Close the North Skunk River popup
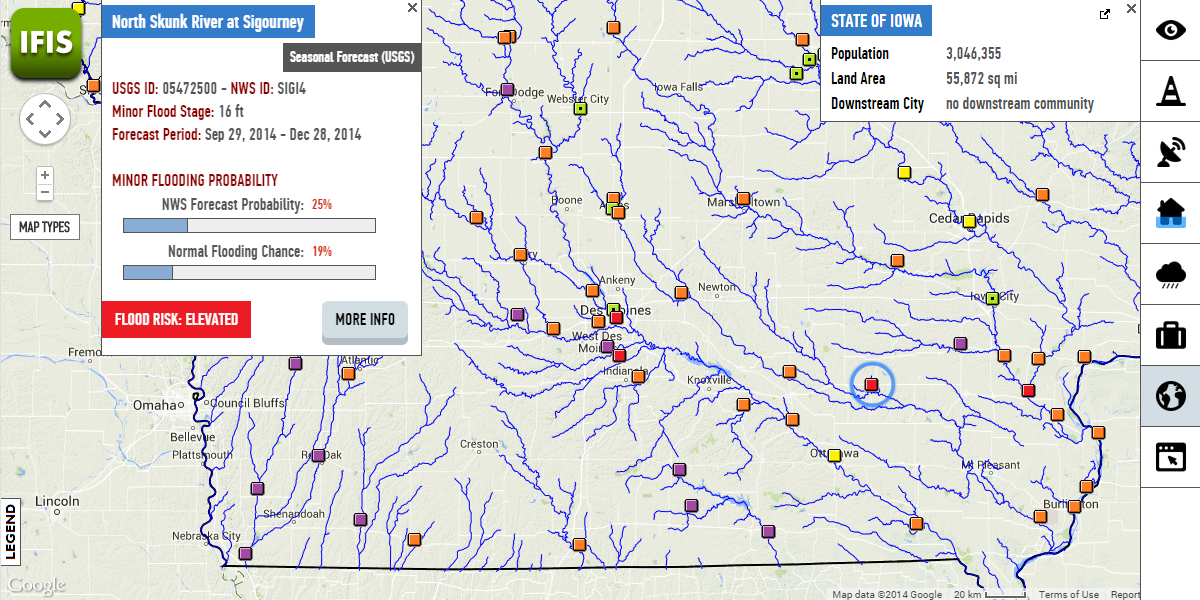 (412, 8)
